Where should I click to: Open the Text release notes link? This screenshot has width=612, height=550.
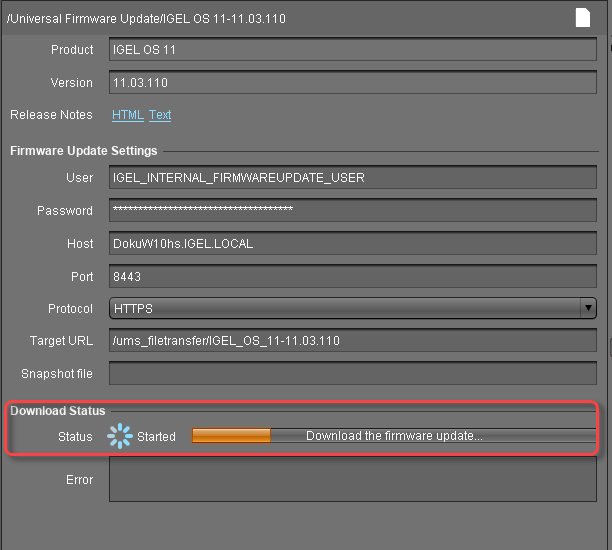pyautogui.click(x=160, y=115)
